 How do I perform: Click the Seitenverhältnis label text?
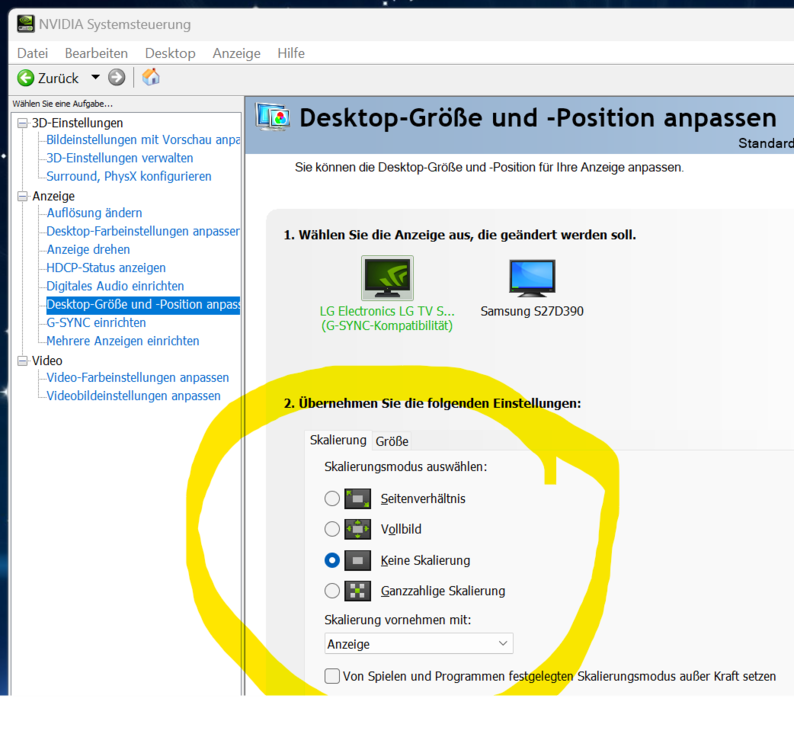click(423, 499)
